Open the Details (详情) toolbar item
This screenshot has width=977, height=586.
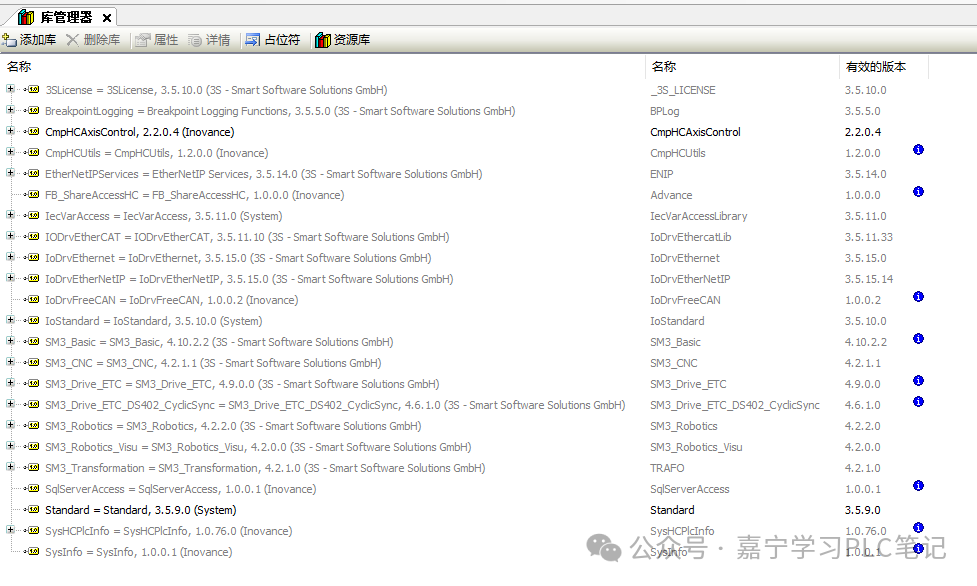point(195,40)
